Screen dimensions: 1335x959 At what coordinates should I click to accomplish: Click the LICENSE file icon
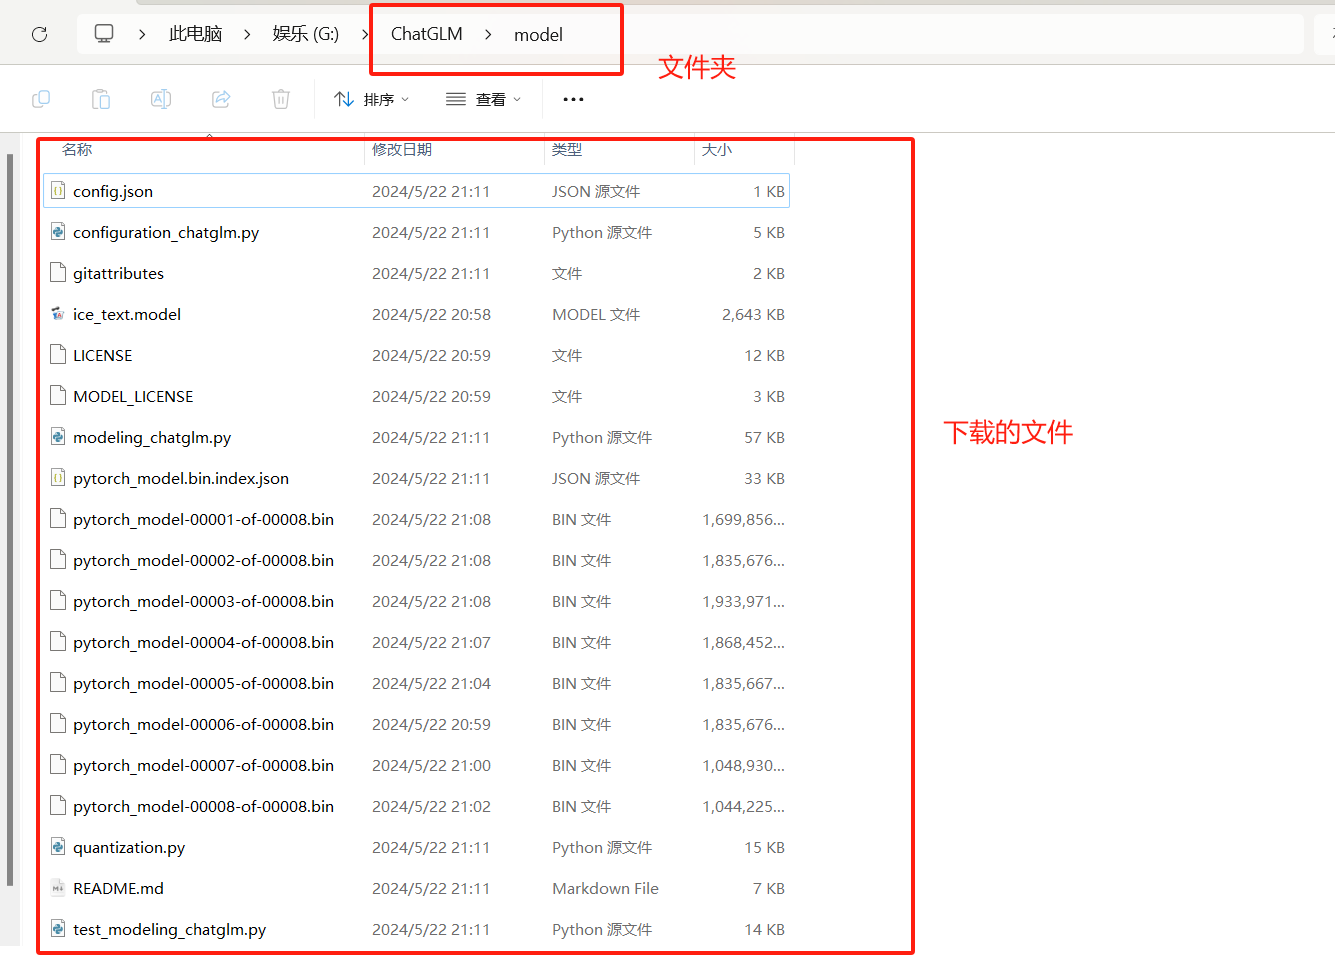pos(58,354)
